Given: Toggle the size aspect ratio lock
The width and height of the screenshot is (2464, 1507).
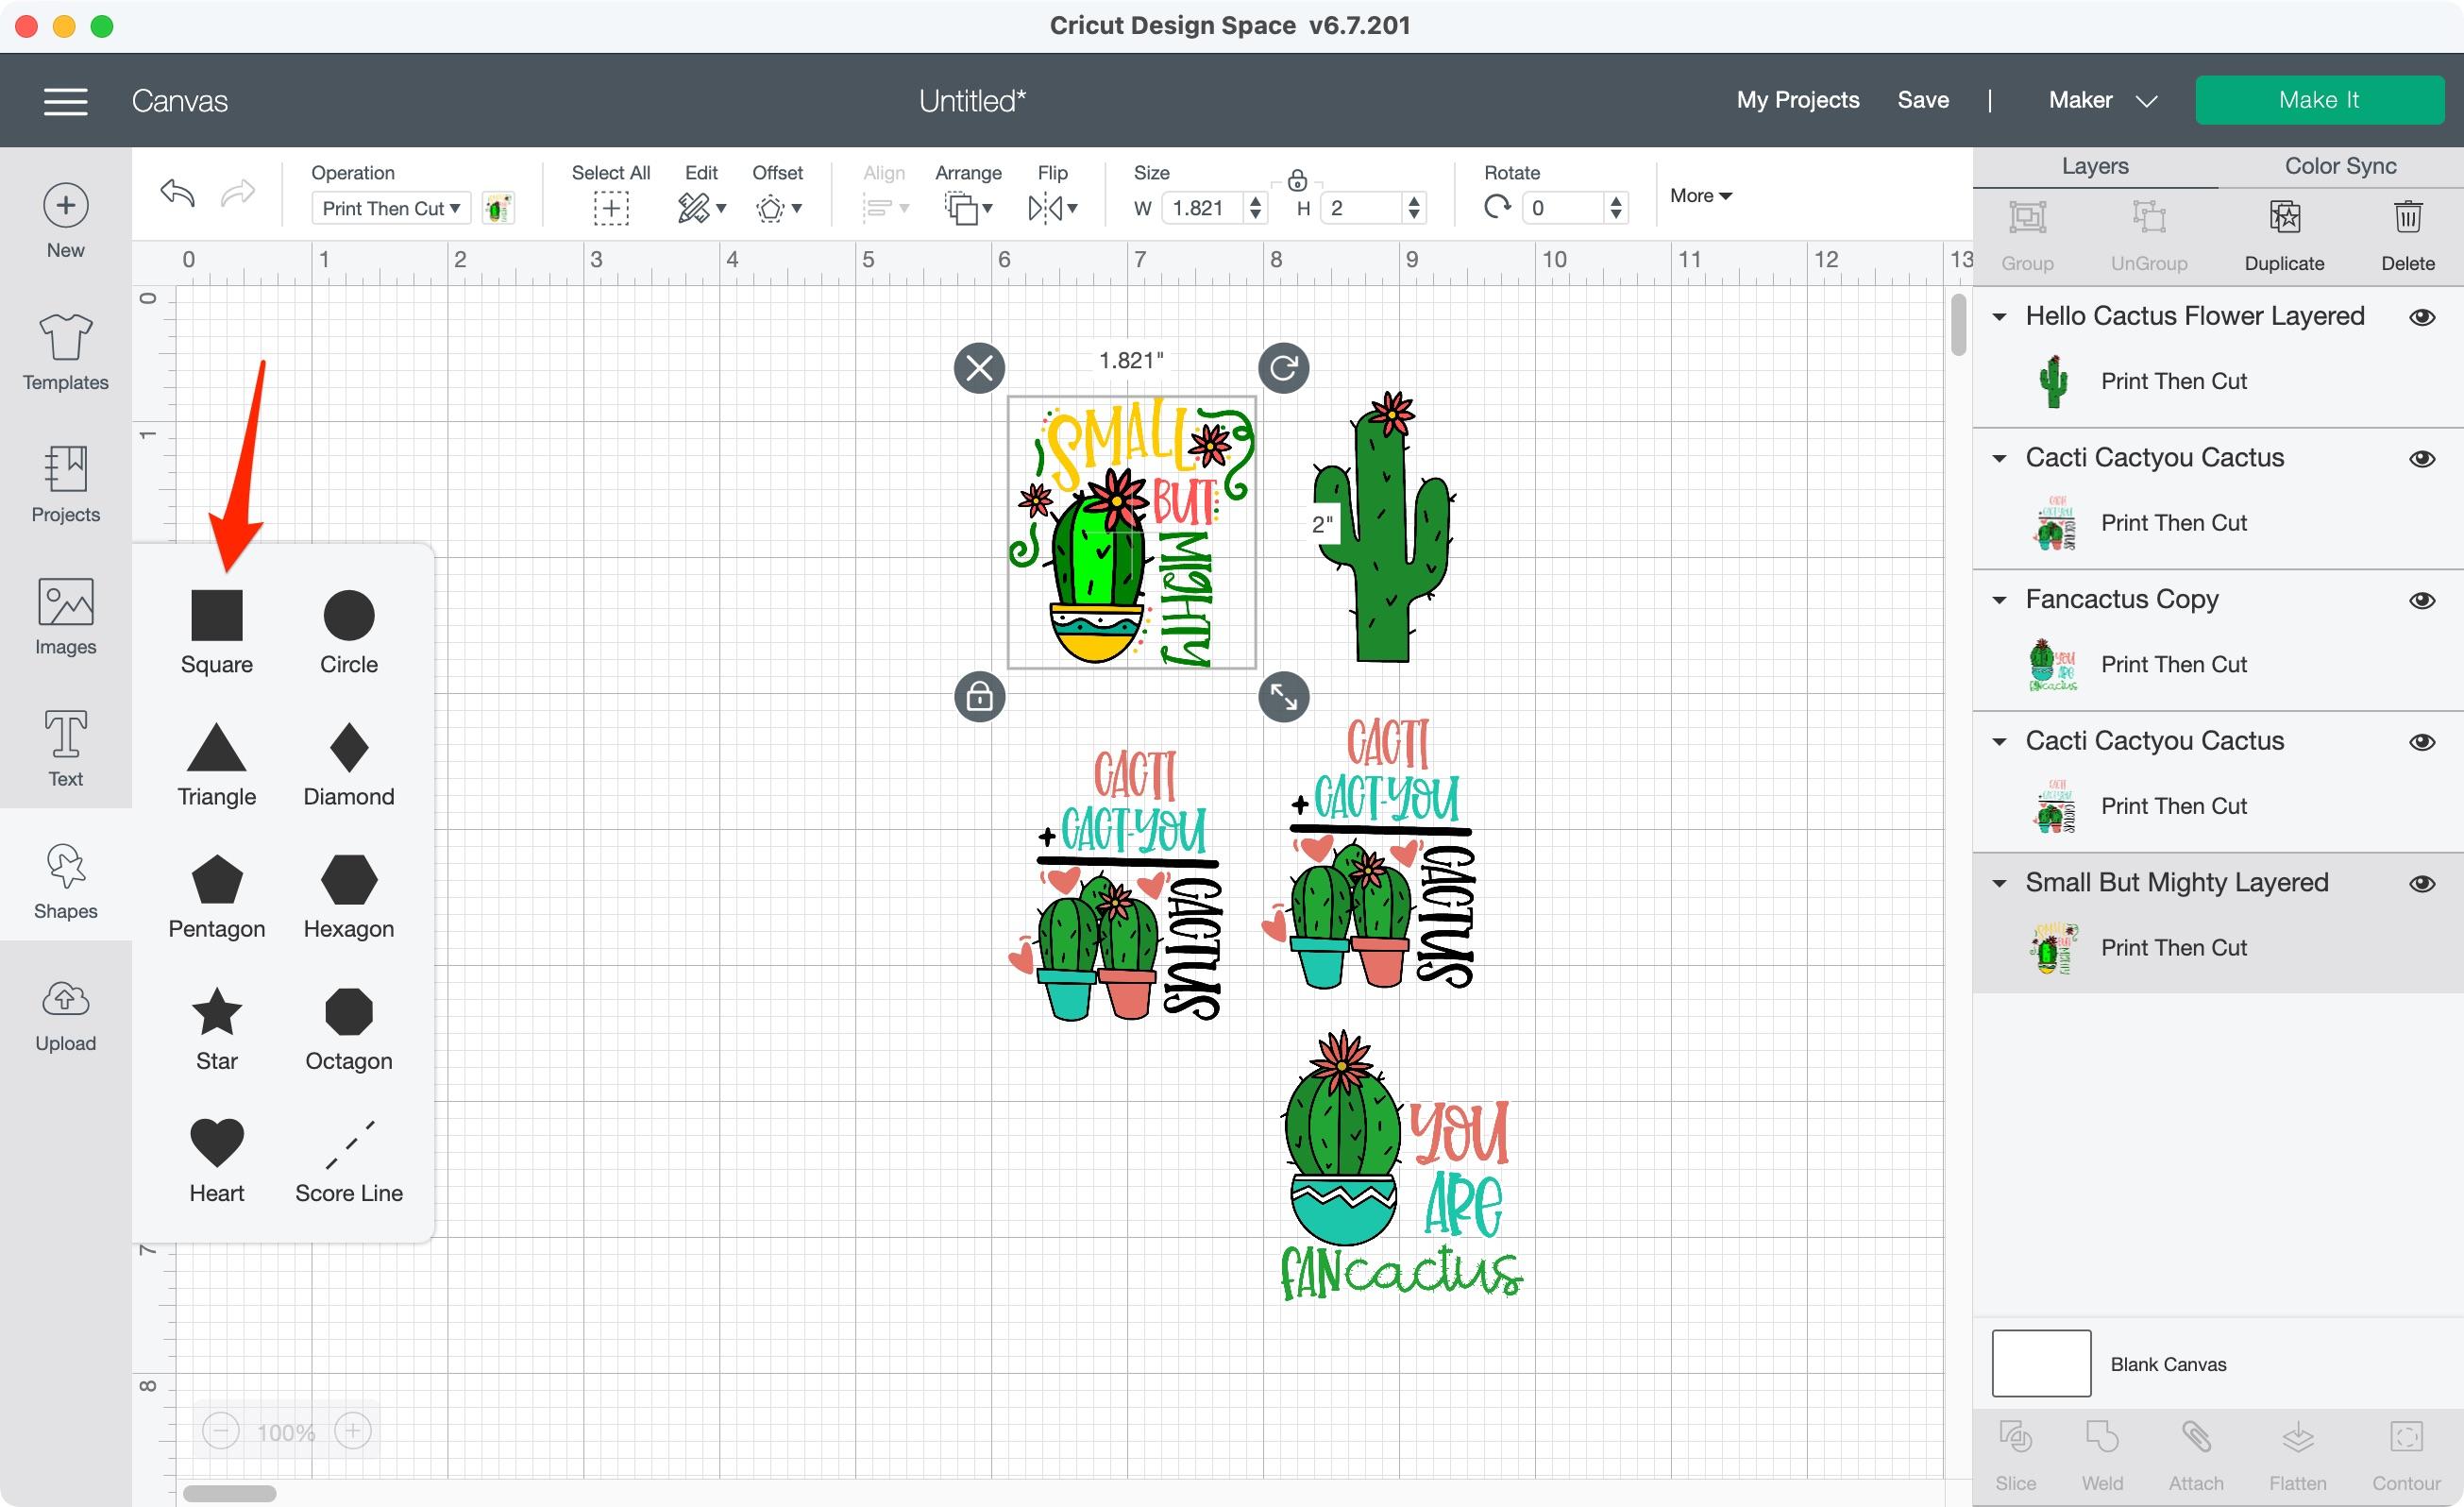Looking at the screenshot, I should point(1297,180).
